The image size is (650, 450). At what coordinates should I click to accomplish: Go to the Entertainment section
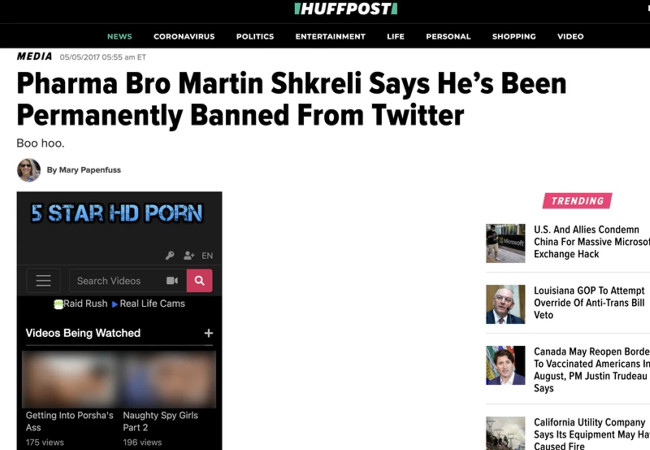click(330, 36)
